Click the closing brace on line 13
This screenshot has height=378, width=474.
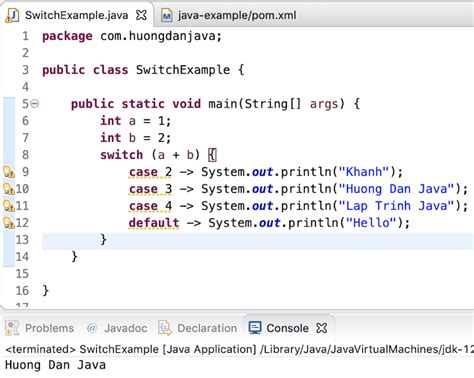[103, 240]
